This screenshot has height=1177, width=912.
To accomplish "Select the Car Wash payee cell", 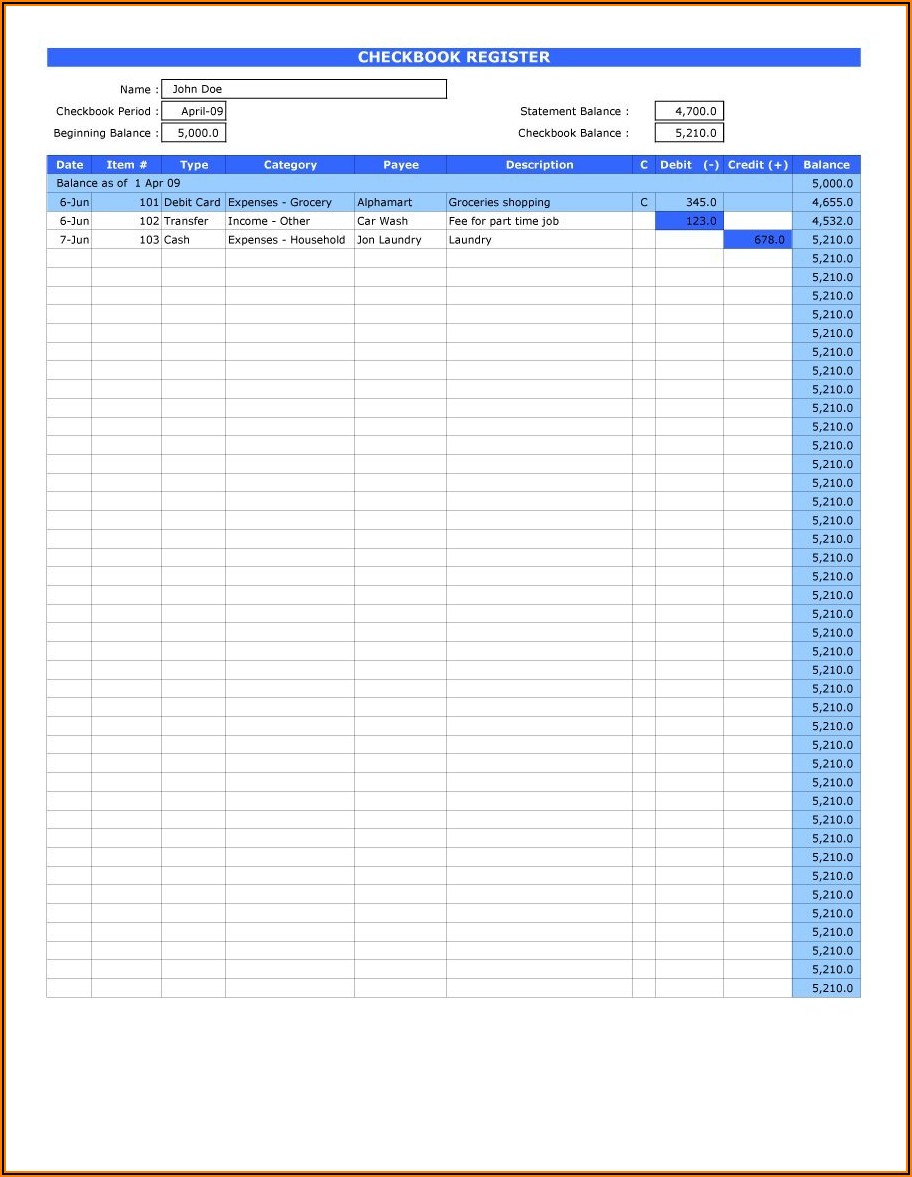I will point(400,221).
